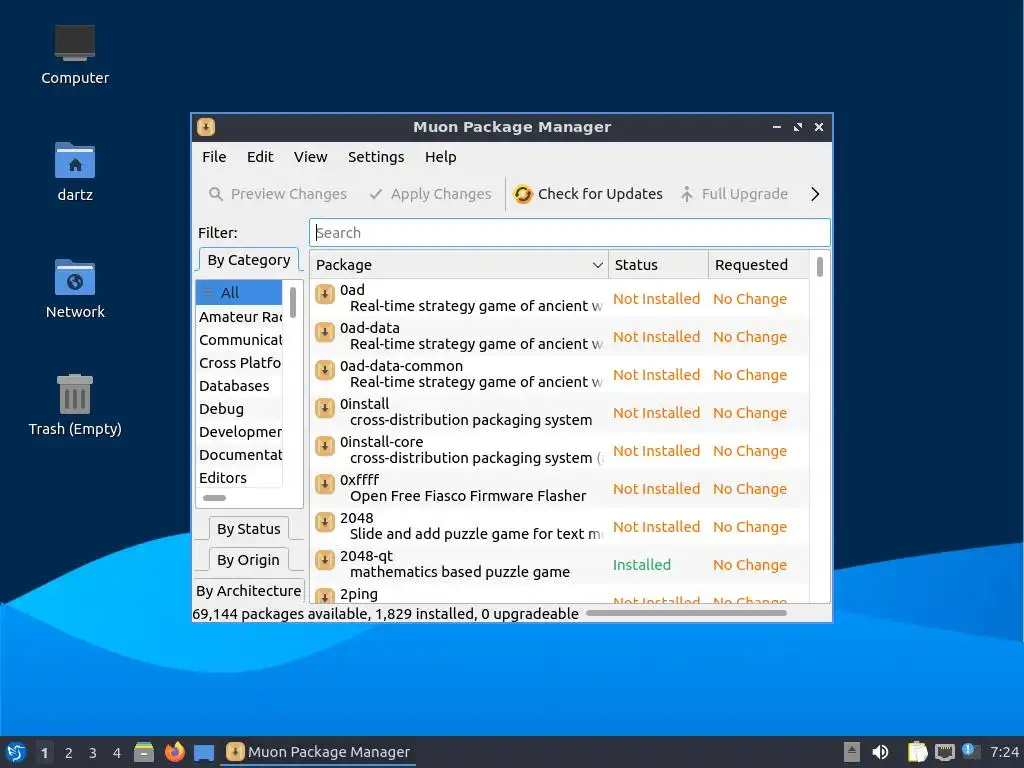1024x768 pixels.
Task: Click the 0install-core package icon
Action: click(325, 446)
